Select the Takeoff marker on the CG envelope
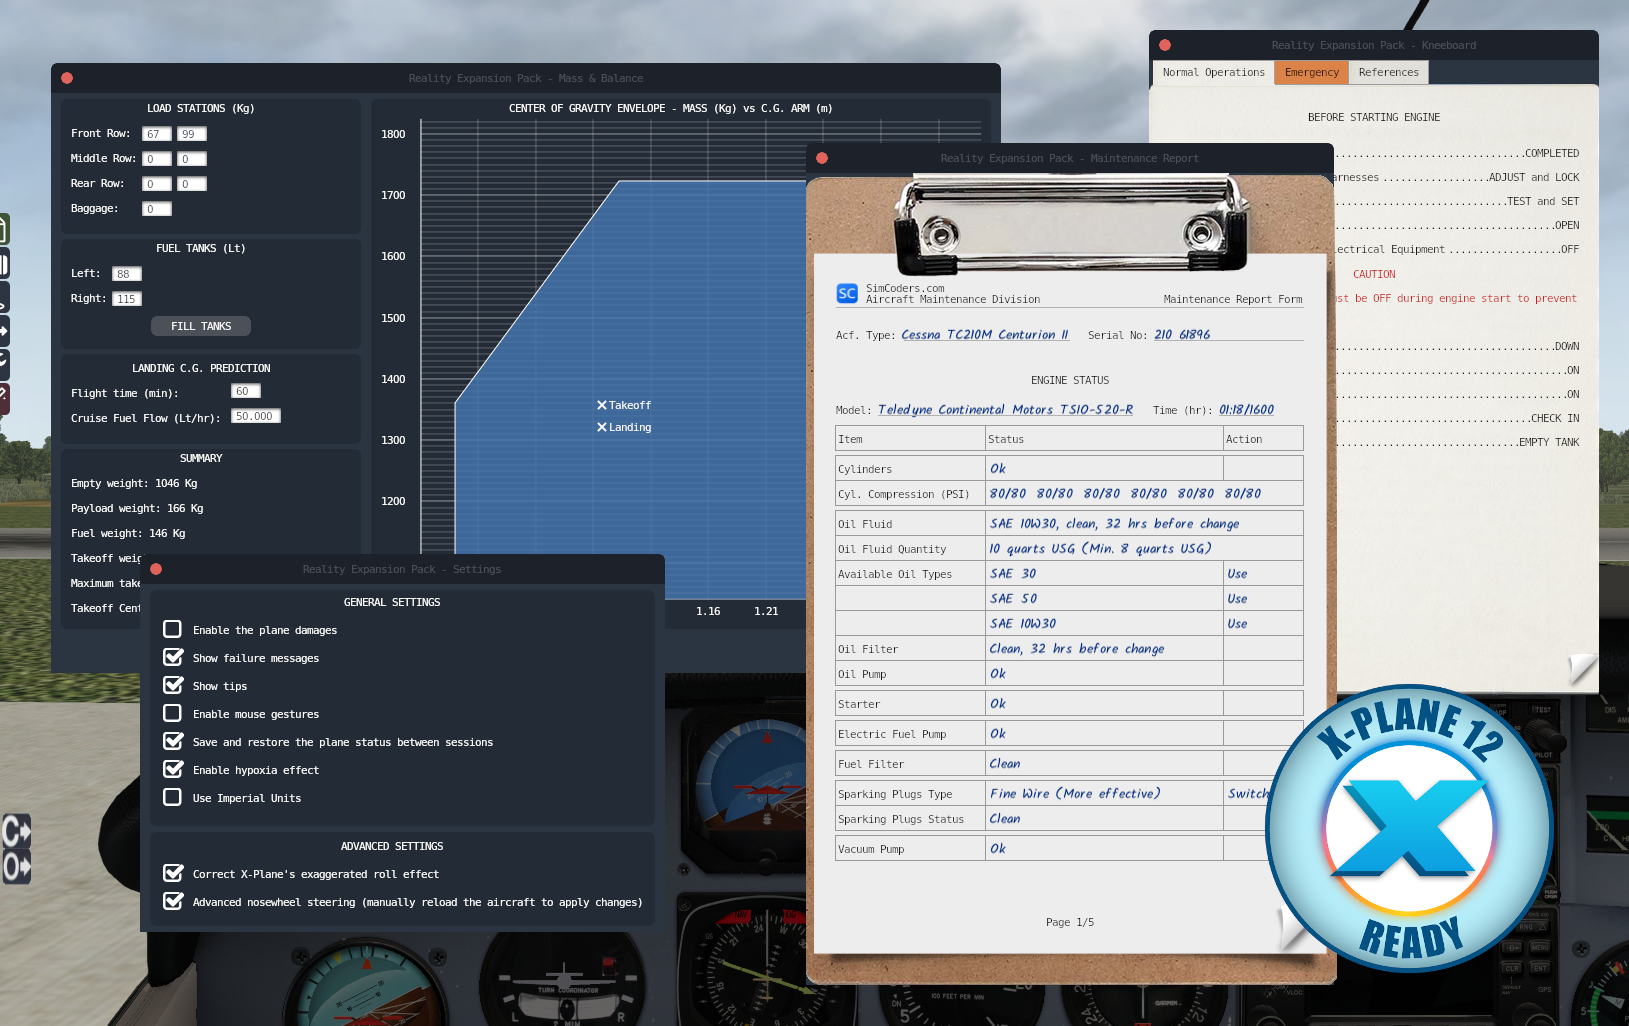Screen dimensions: 1629x1026 click(x=602, y=405)
